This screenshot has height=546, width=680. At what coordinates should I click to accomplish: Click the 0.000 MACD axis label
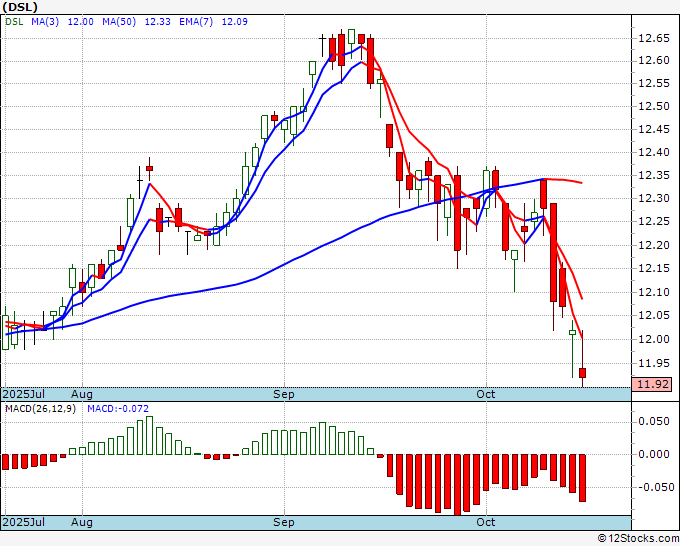coord(654,454)
